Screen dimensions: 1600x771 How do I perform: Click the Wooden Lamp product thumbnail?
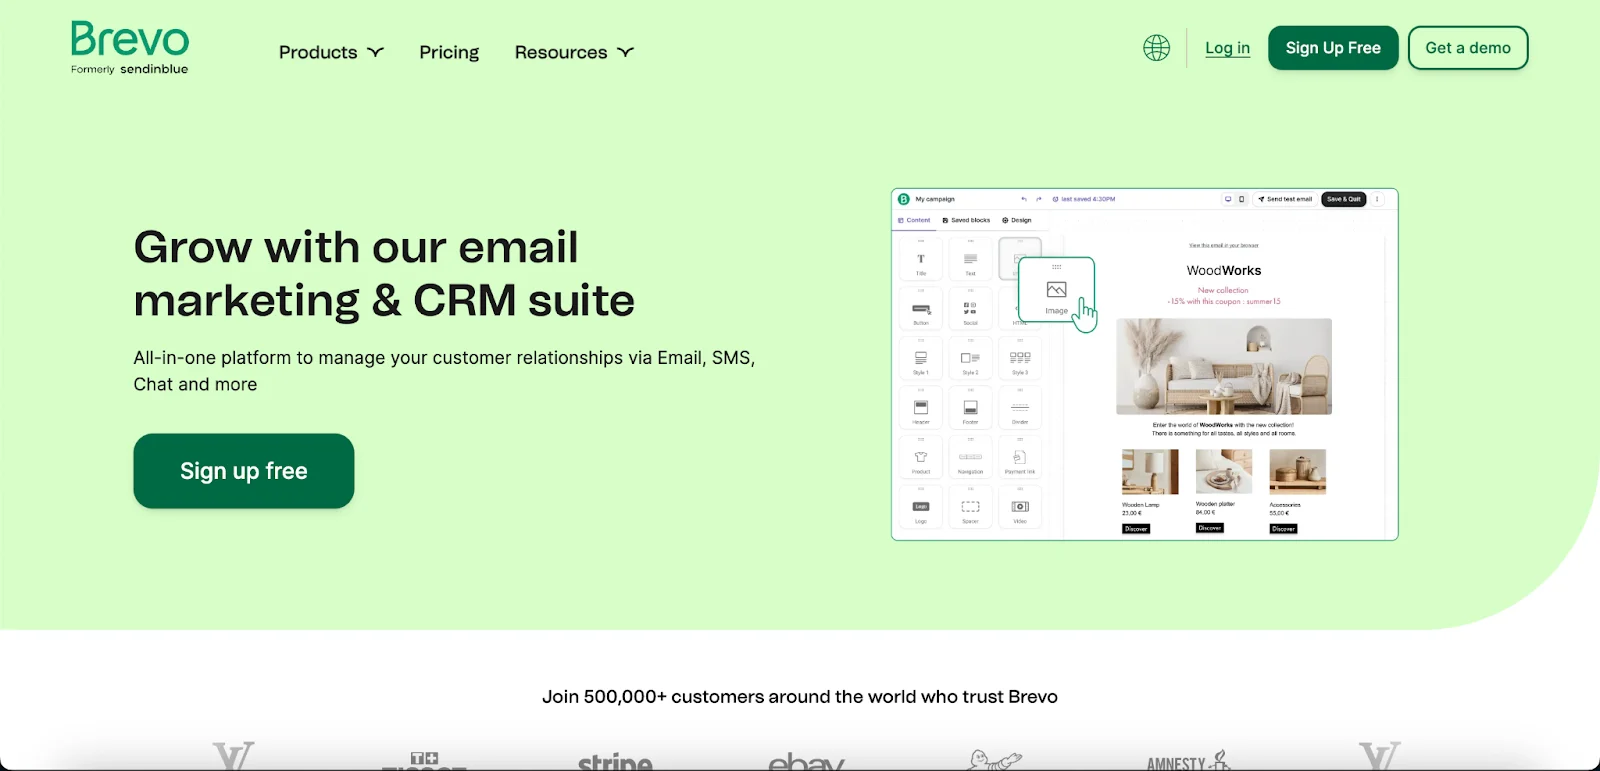click(x=1150, y=472)
